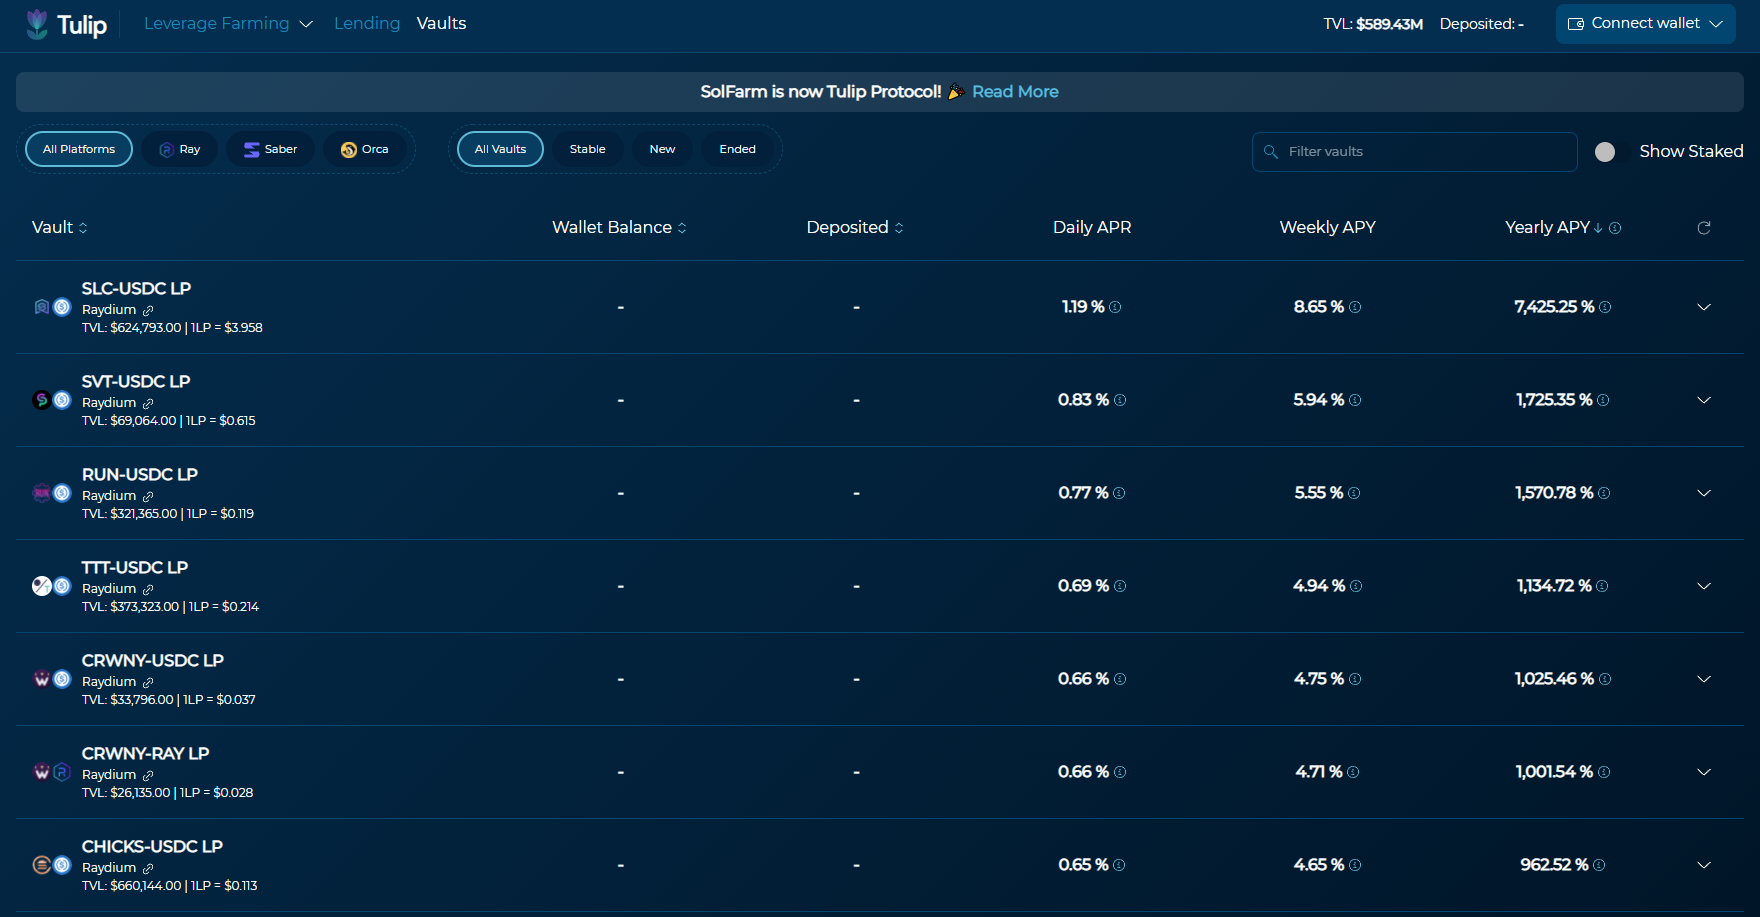The width and height of the screenshot is (1760, 917).
Task: Click info icon next to 0.77 % daily APR
Action: pos(1119,493)
